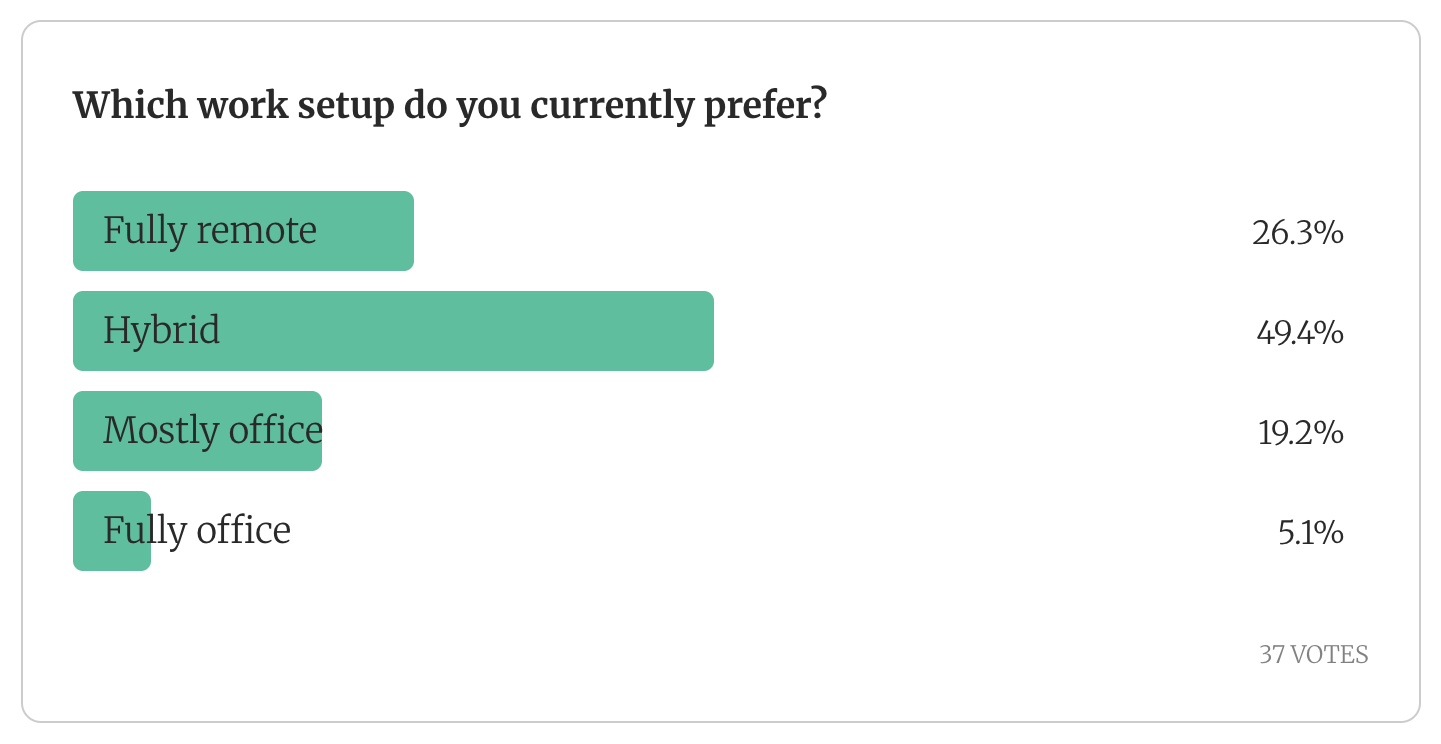
Task: Click the 49.4% result percentage
Action: 1299,333
